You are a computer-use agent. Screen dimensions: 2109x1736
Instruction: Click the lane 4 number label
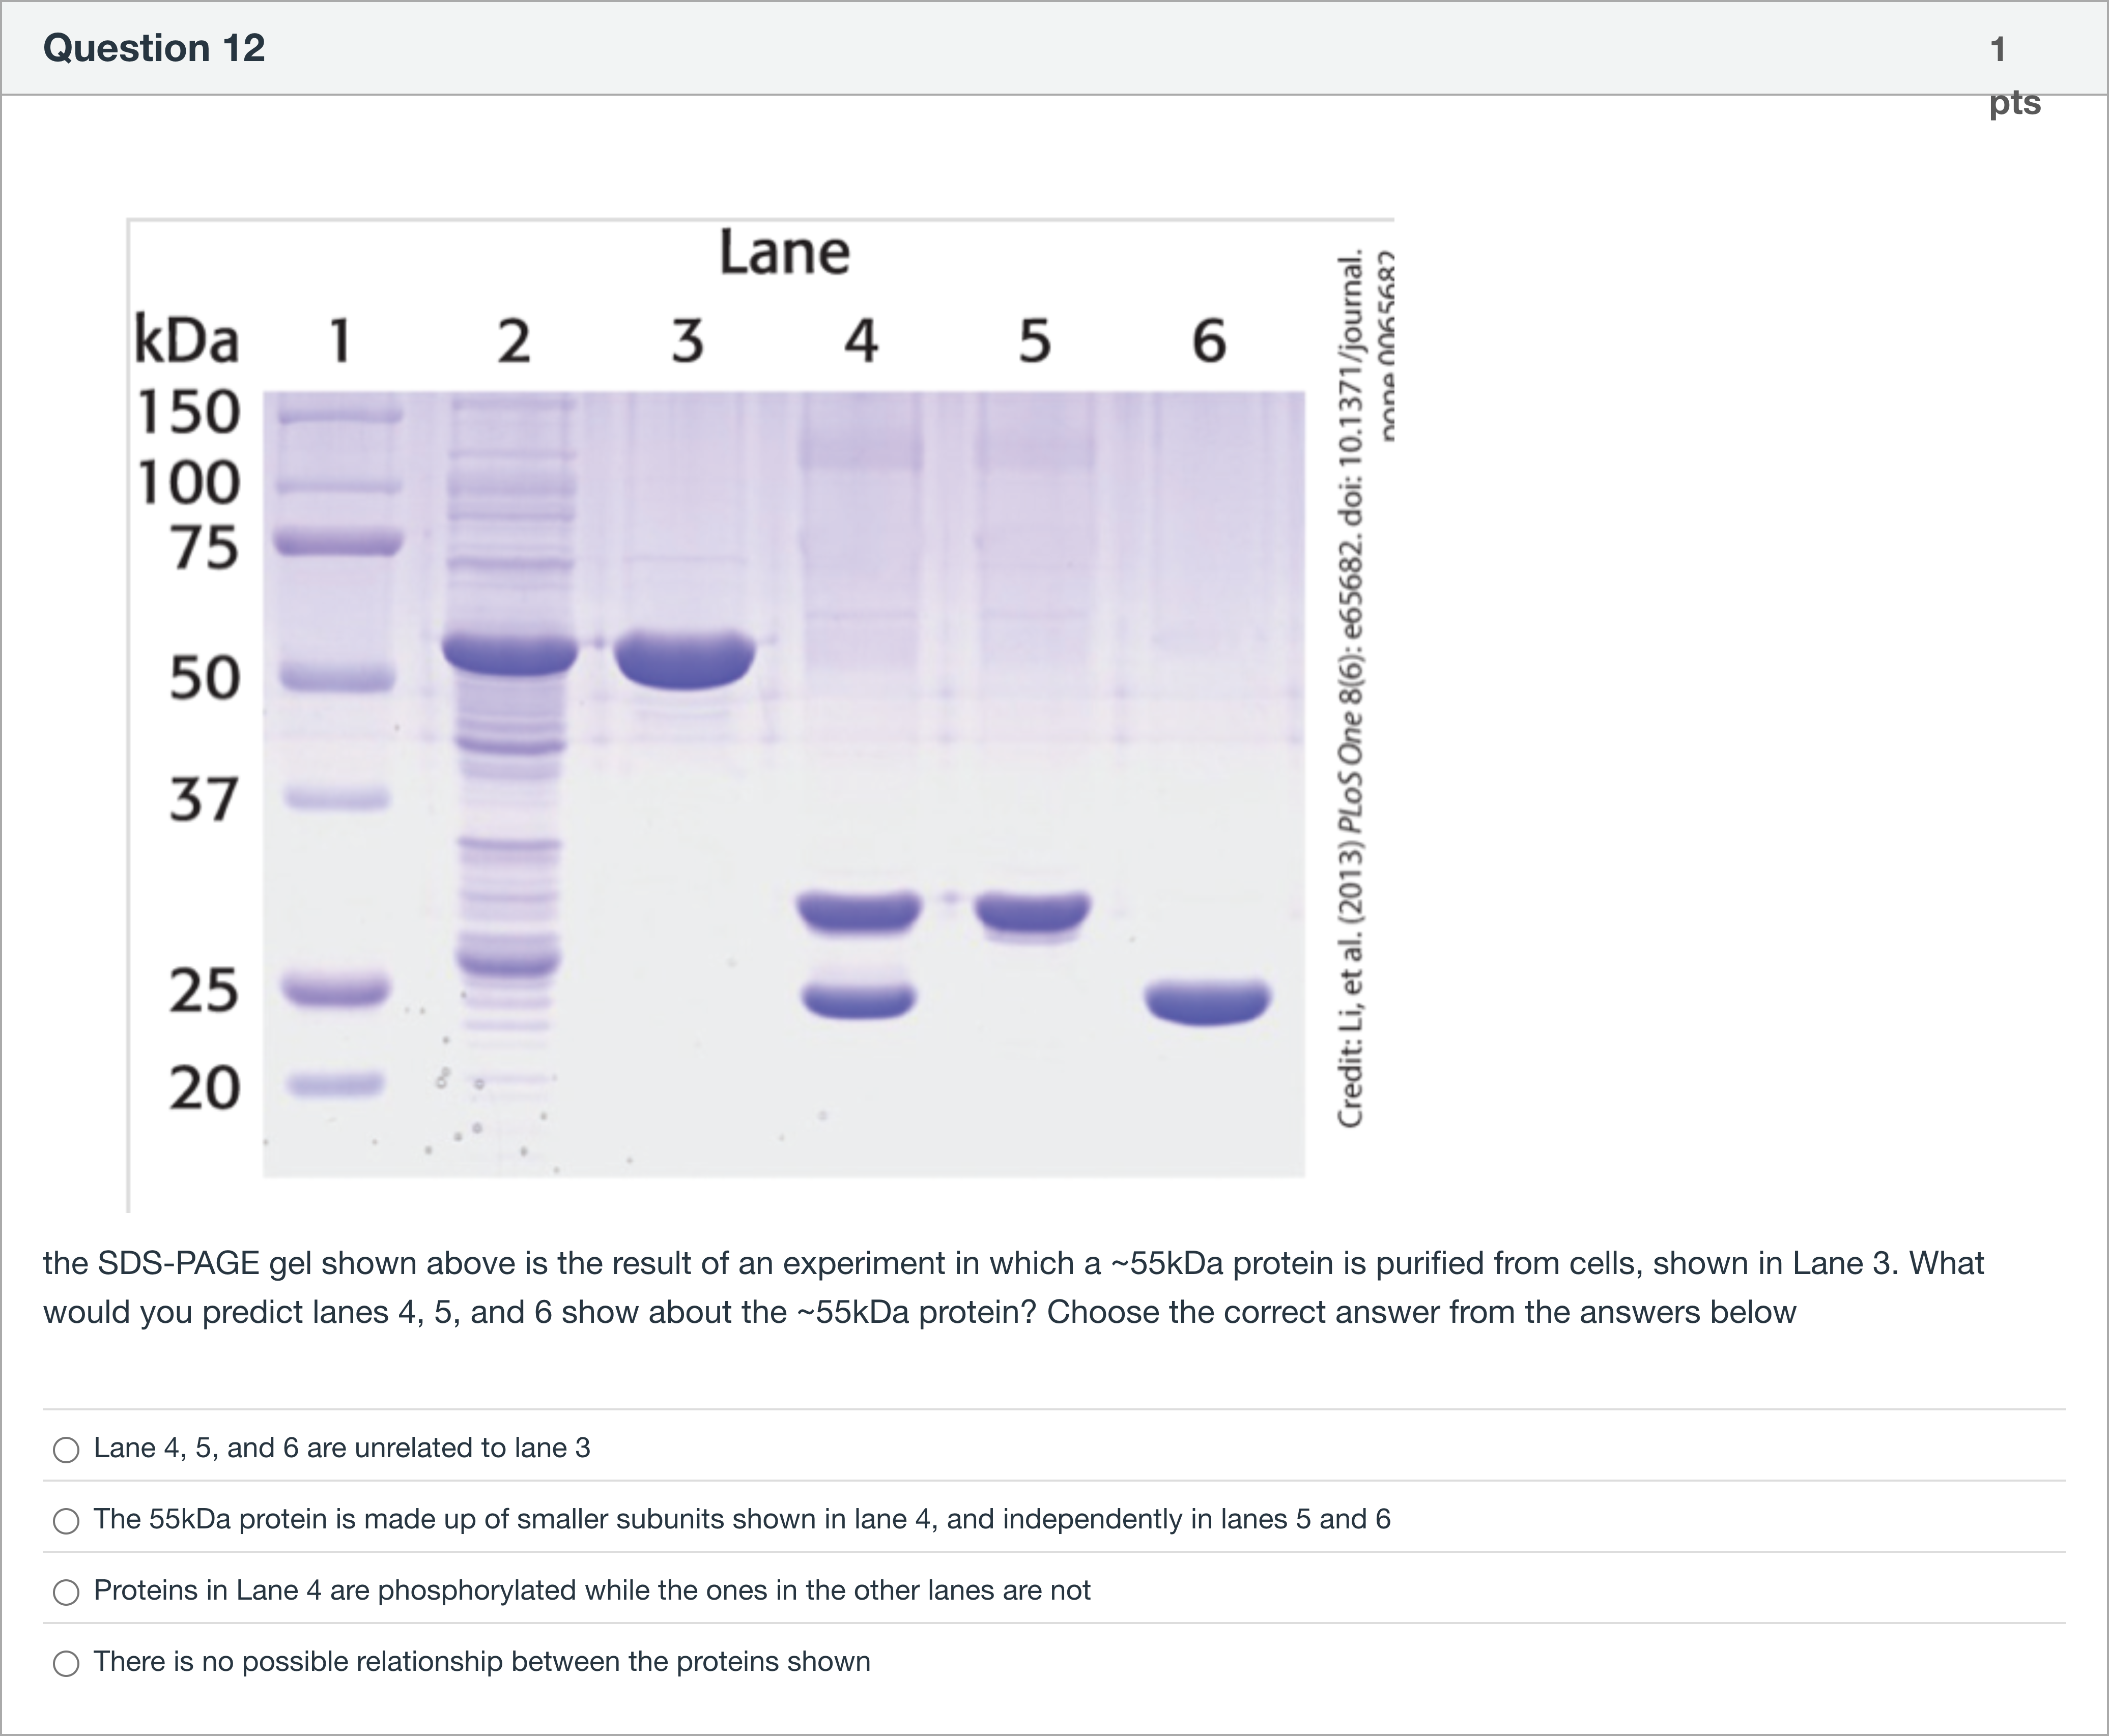tap(861, 340)
